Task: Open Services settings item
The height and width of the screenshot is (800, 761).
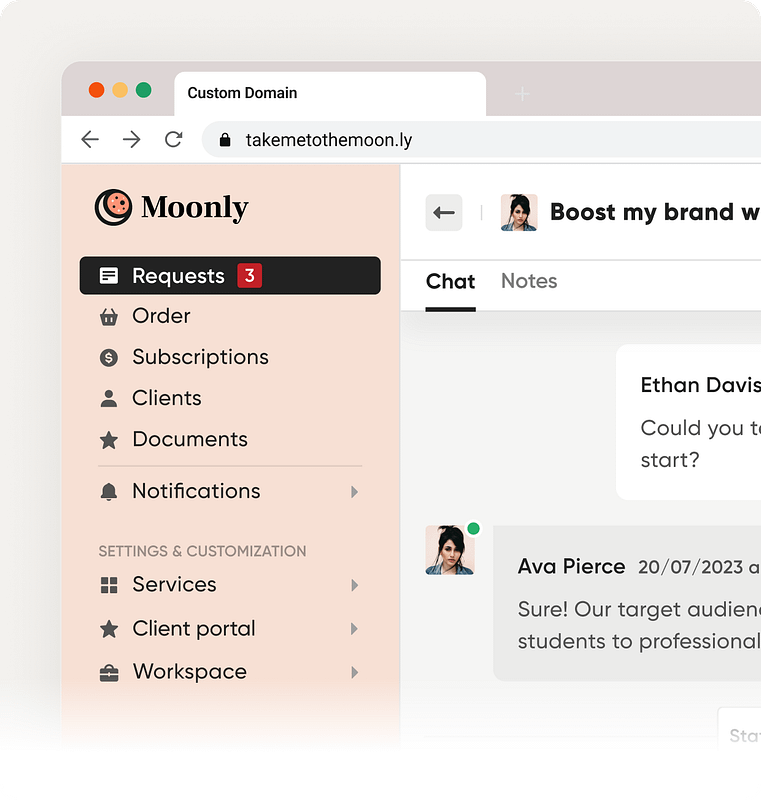Action: point(230,585)
